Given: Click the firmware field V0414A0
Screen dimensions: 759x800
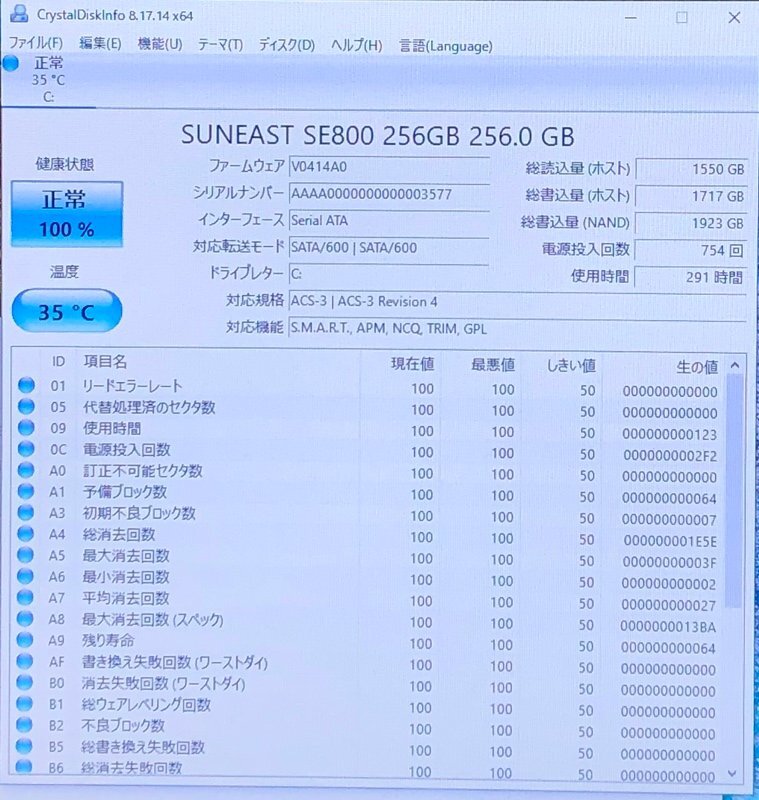Looking at the screenshot, I should [x=389, y=167].
